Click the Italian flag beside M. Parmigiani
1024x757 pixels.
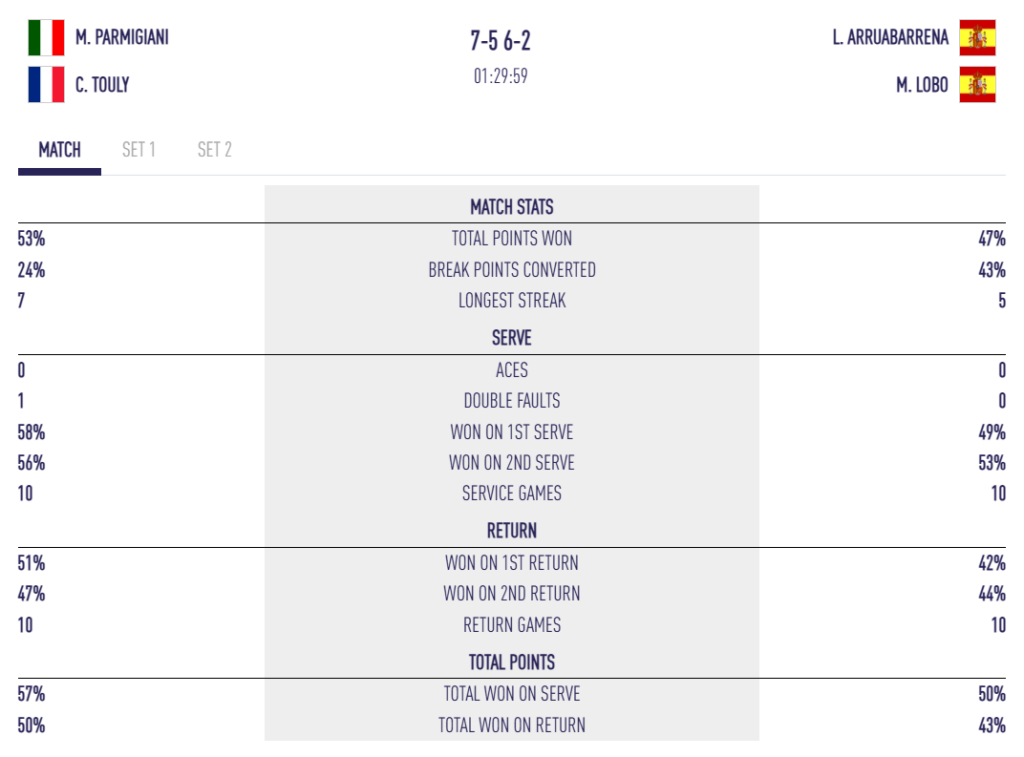46,38
